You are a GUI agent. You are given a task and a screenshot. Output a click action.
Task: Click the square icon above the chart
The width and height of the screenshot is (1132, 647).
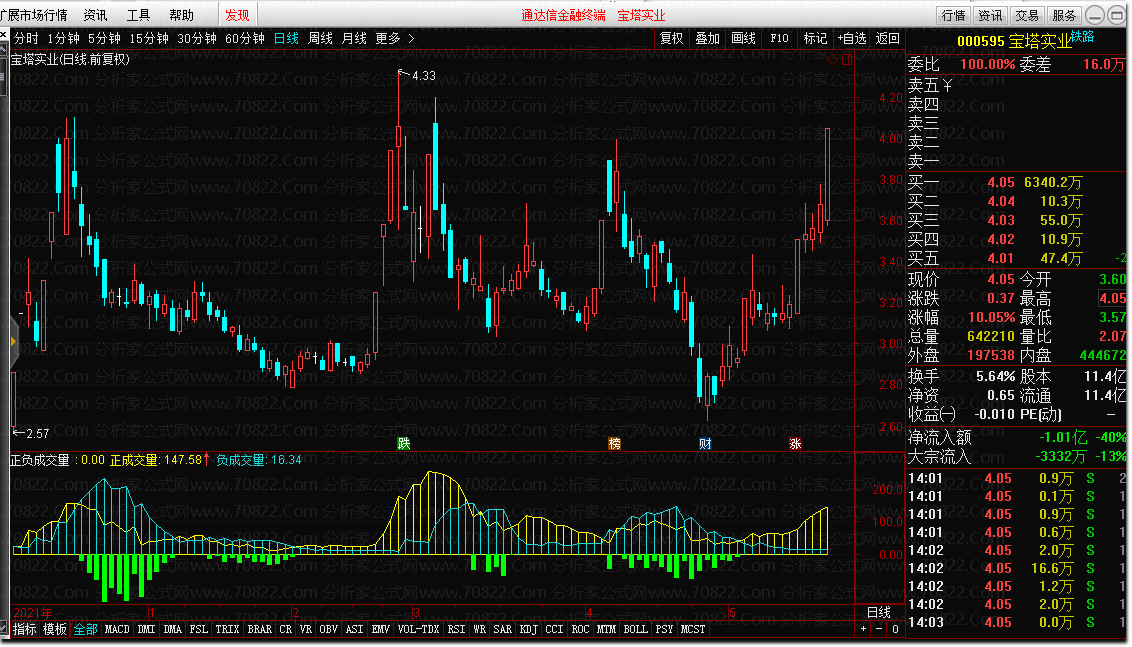(847, 60)
